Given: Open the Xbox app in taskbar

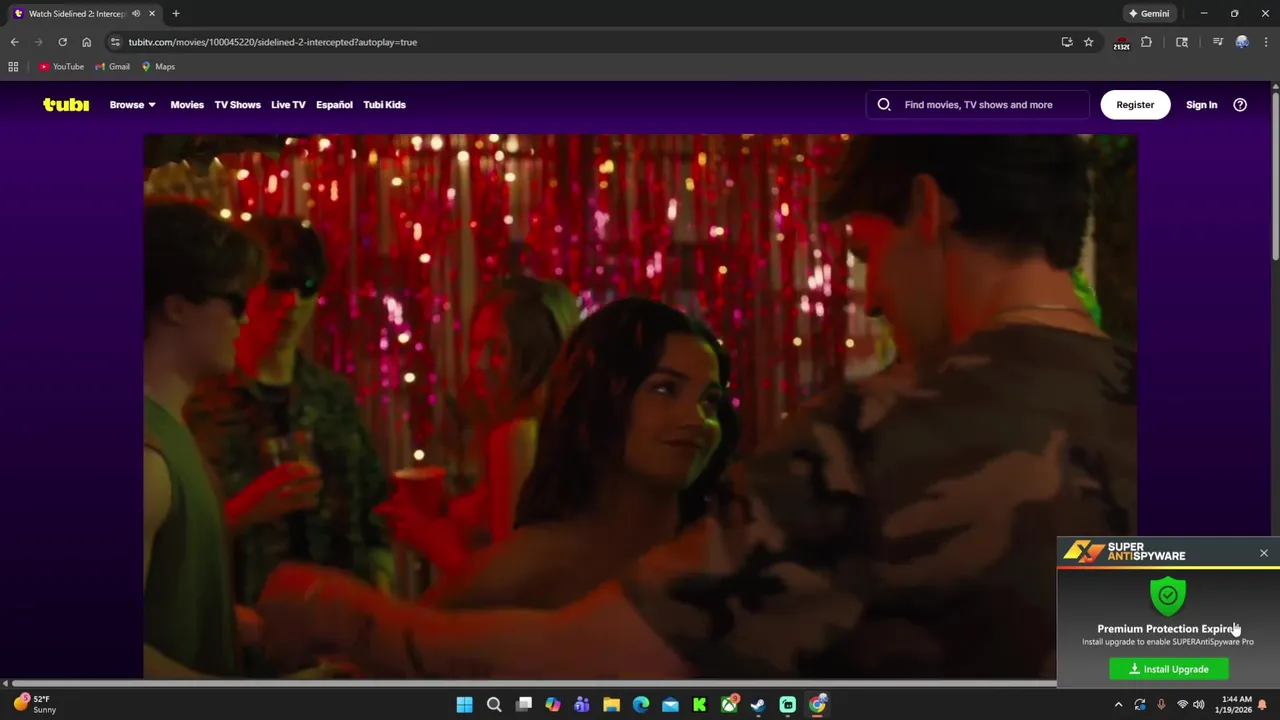Looking at the screenshot, I should pyautogui.click(x=729, y=705).
